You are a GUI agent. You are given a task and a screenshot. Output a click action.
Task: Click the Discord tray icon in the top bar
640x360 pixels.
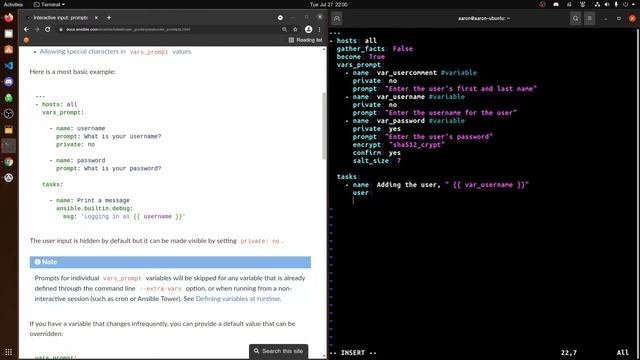click(x=556, y=4)
